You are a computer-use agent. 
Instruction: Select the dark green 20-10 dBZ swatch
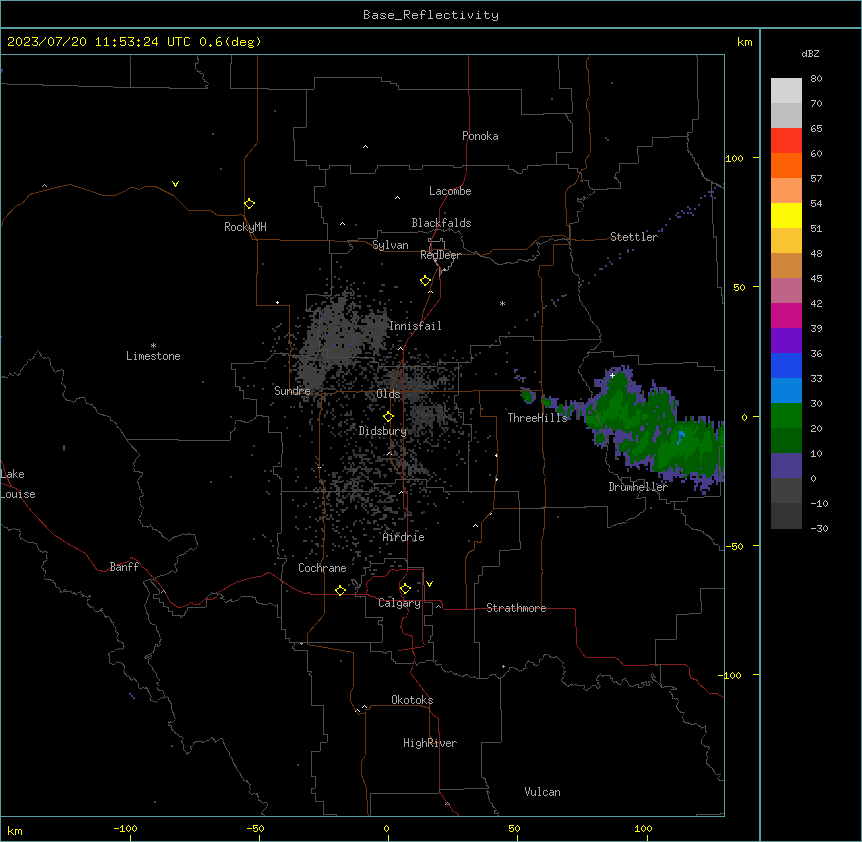786,441
